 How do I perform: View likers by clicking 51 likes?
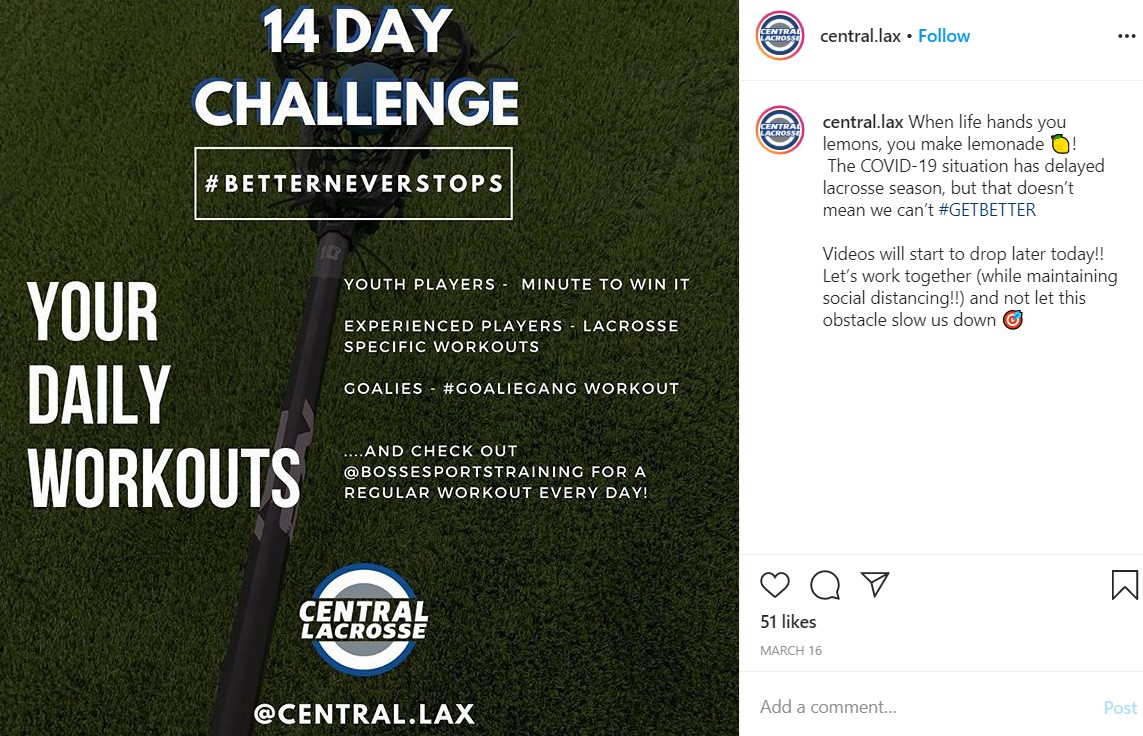pyautogui.click(x=789, y=621)
